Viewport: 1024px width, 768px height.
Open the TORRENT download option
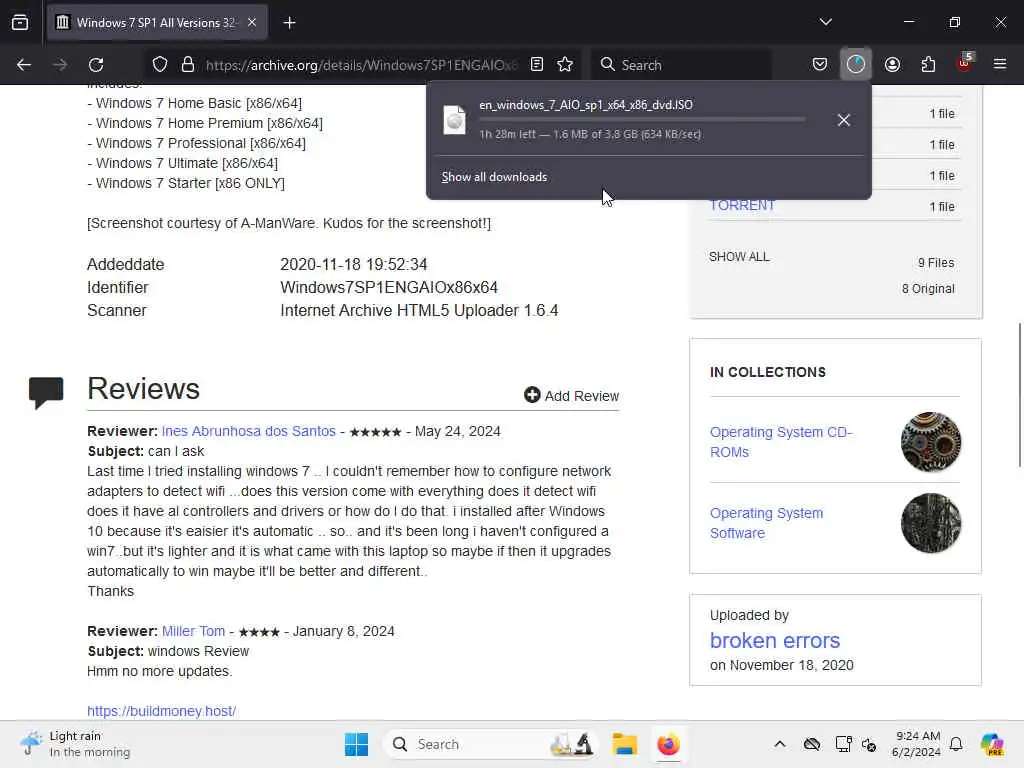pos(742,205)
